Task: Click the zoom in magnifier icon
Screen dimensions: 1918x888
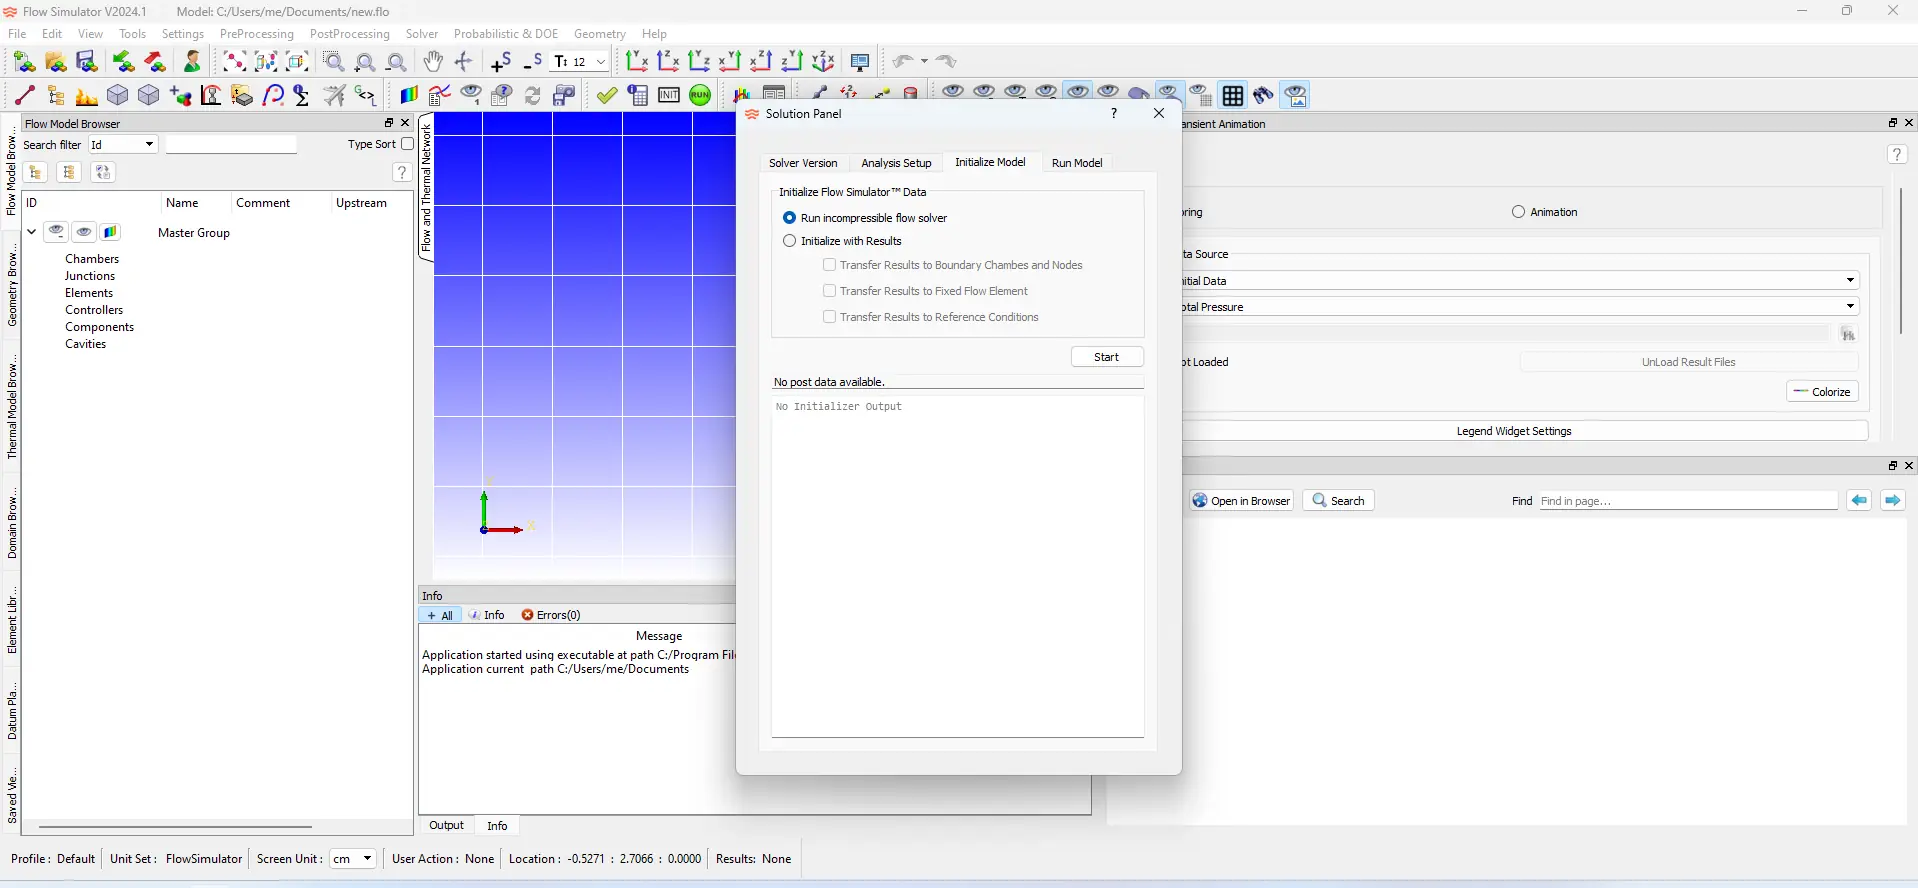Action: pyautogui.click(x=365, y=62)
